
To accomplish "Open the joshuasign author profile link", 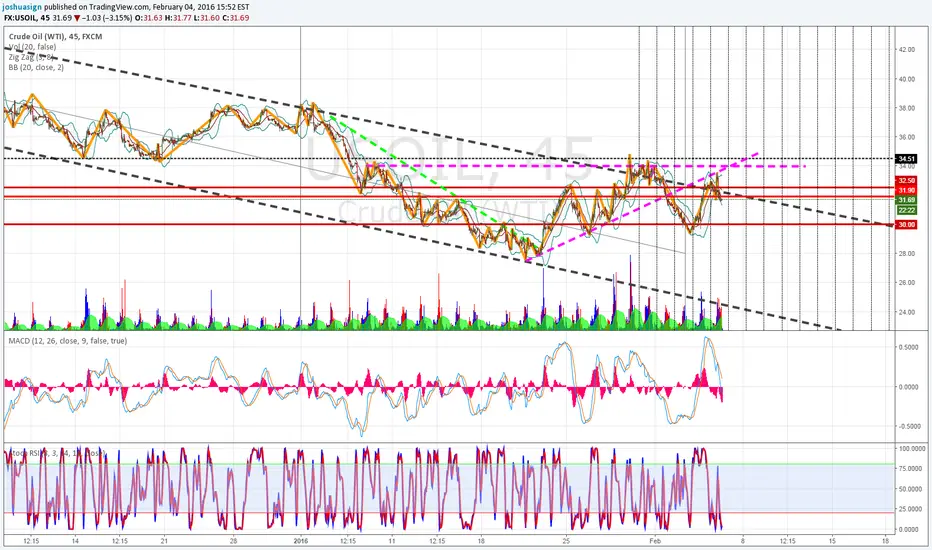I will pyautogui.click(x=21, y=7).
